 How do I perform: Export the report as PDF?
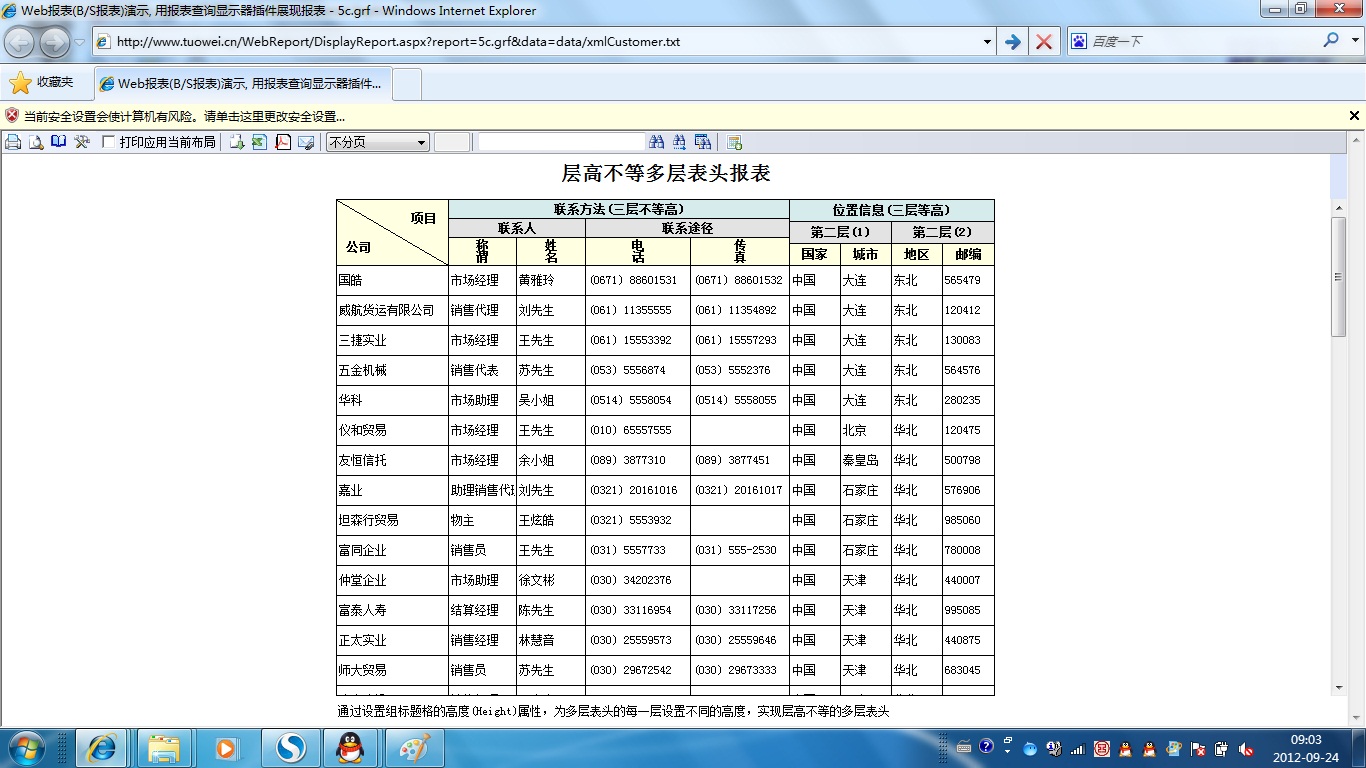click(x=283, y=142)
